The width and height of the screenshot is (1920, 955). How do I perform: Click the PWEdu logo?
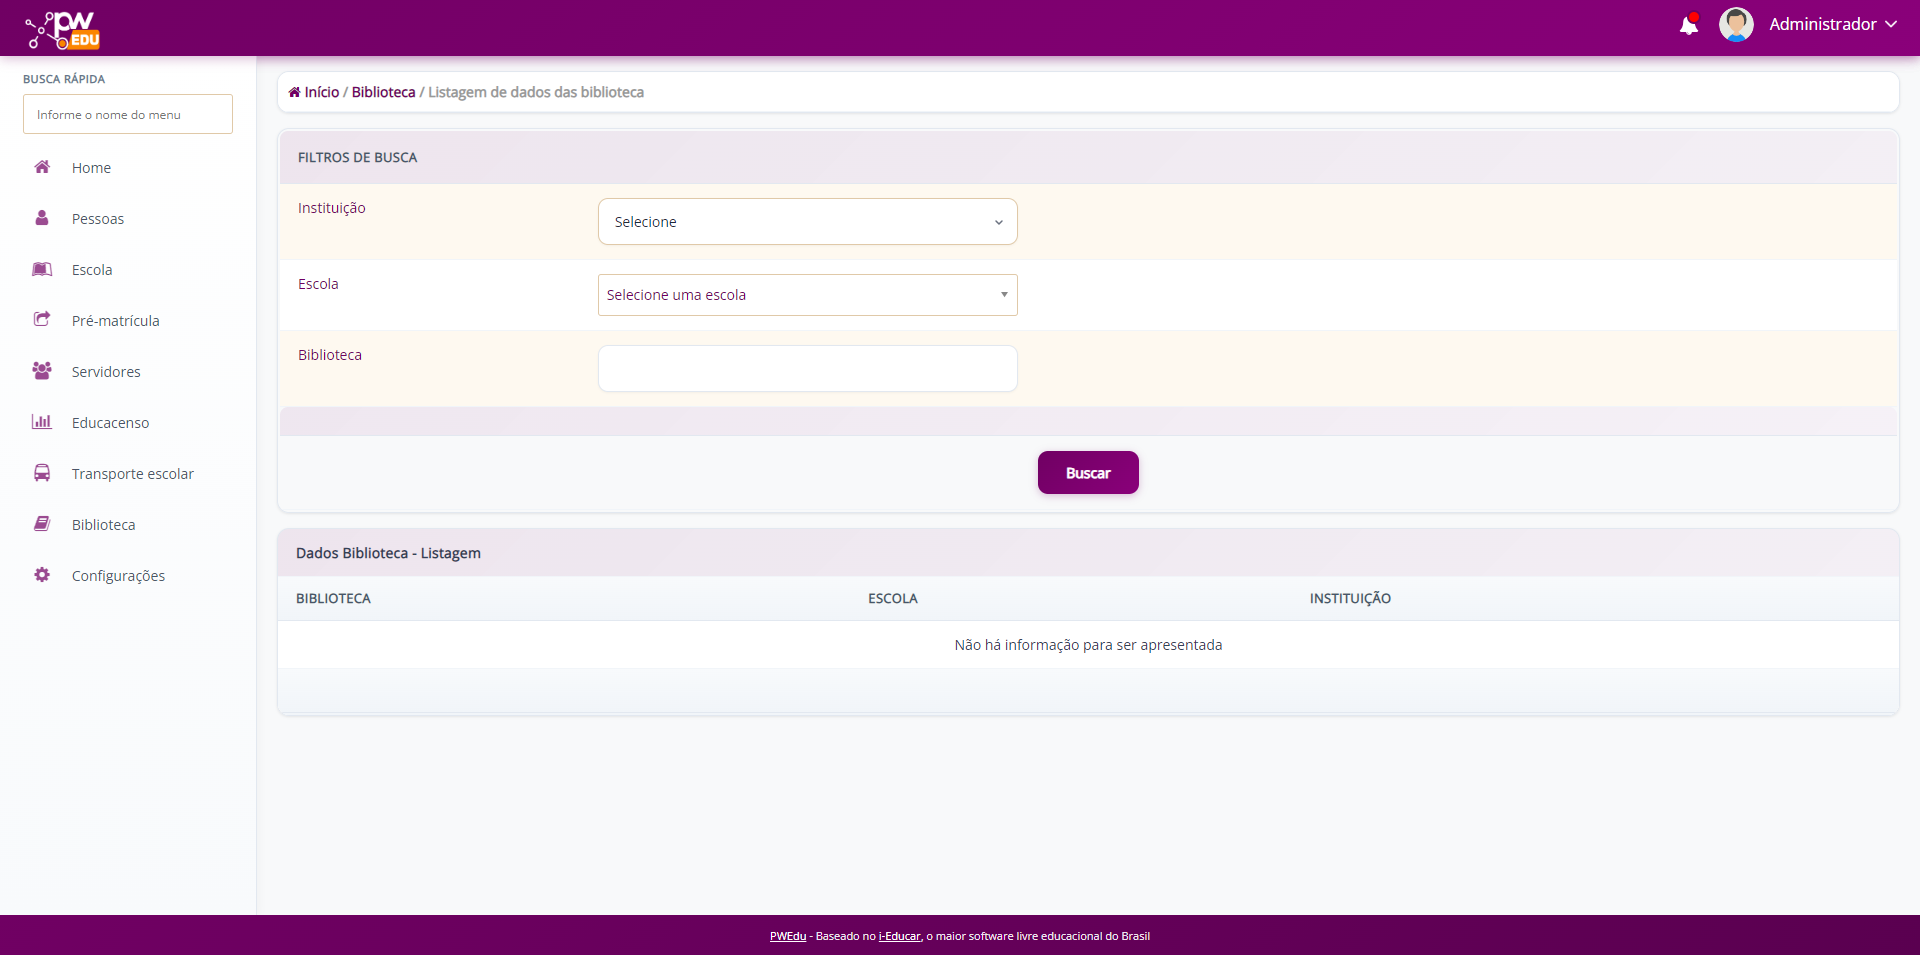click(60, 29)
